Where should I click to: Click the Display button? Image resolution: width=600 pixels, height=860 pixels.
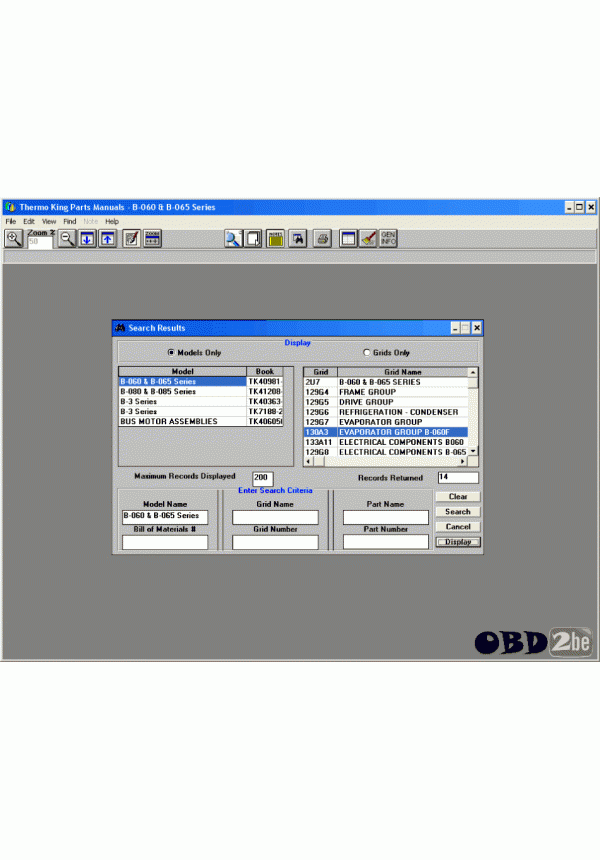click(x=458, y=542)
